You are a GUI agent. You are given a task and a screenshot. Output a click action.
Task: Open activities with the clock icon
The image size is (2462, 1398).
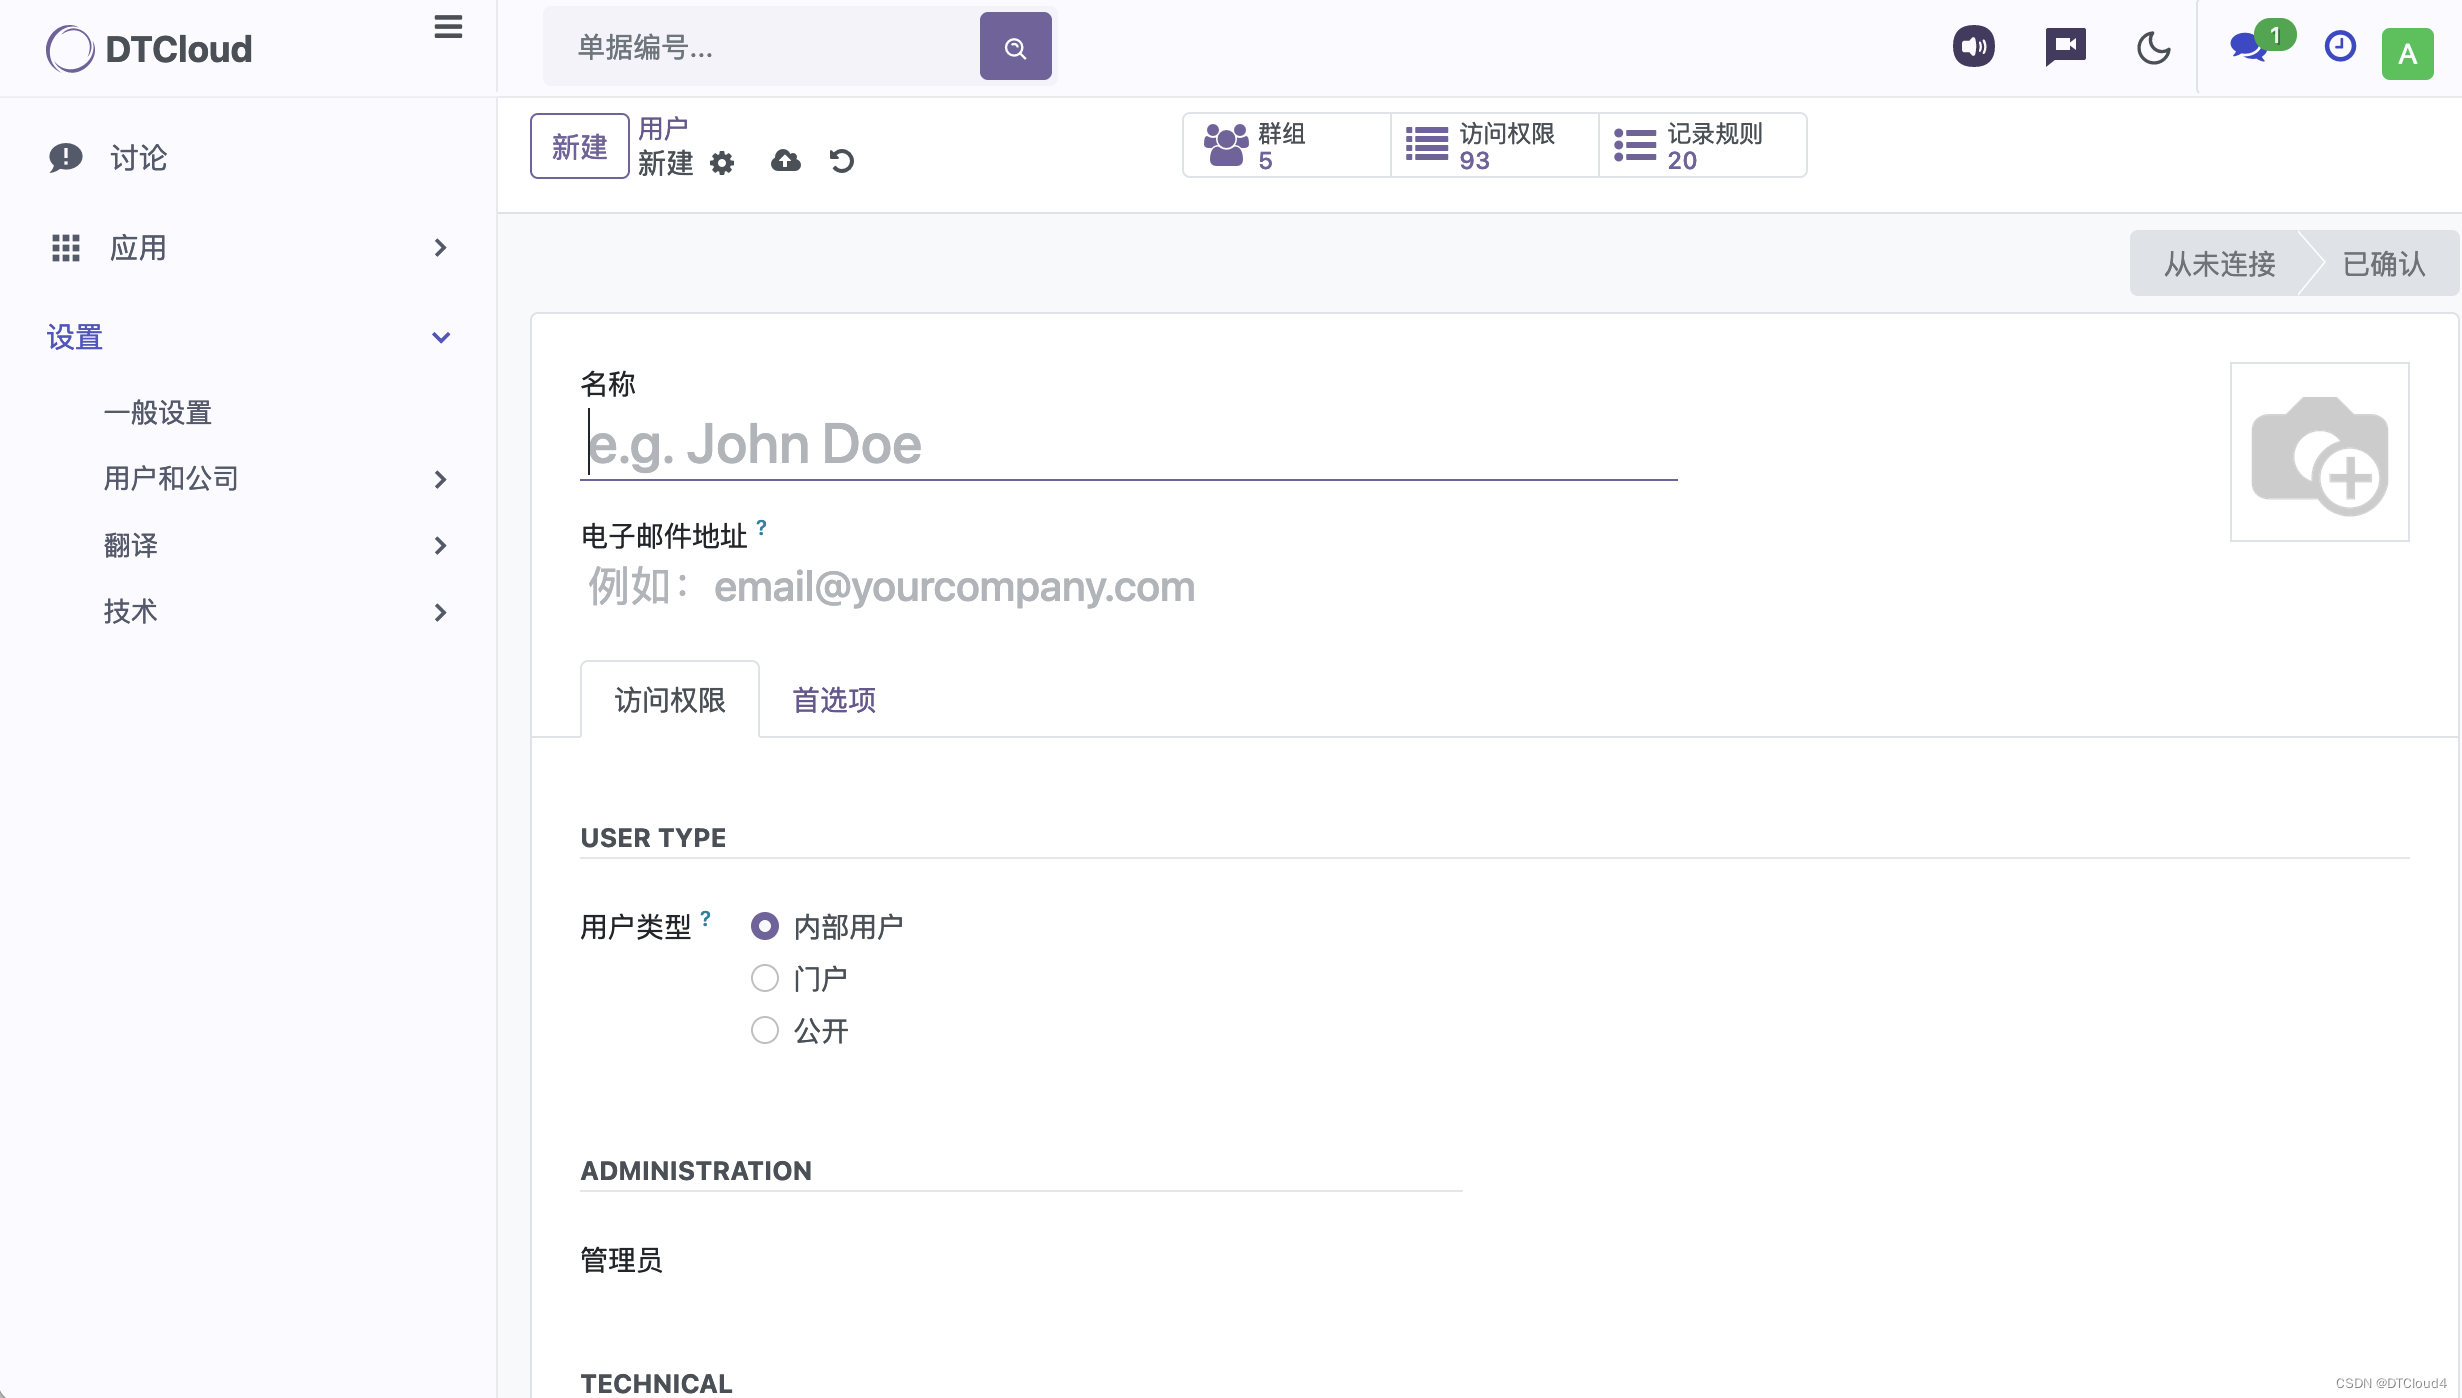pyautogui.click(x=2339, y=46)
